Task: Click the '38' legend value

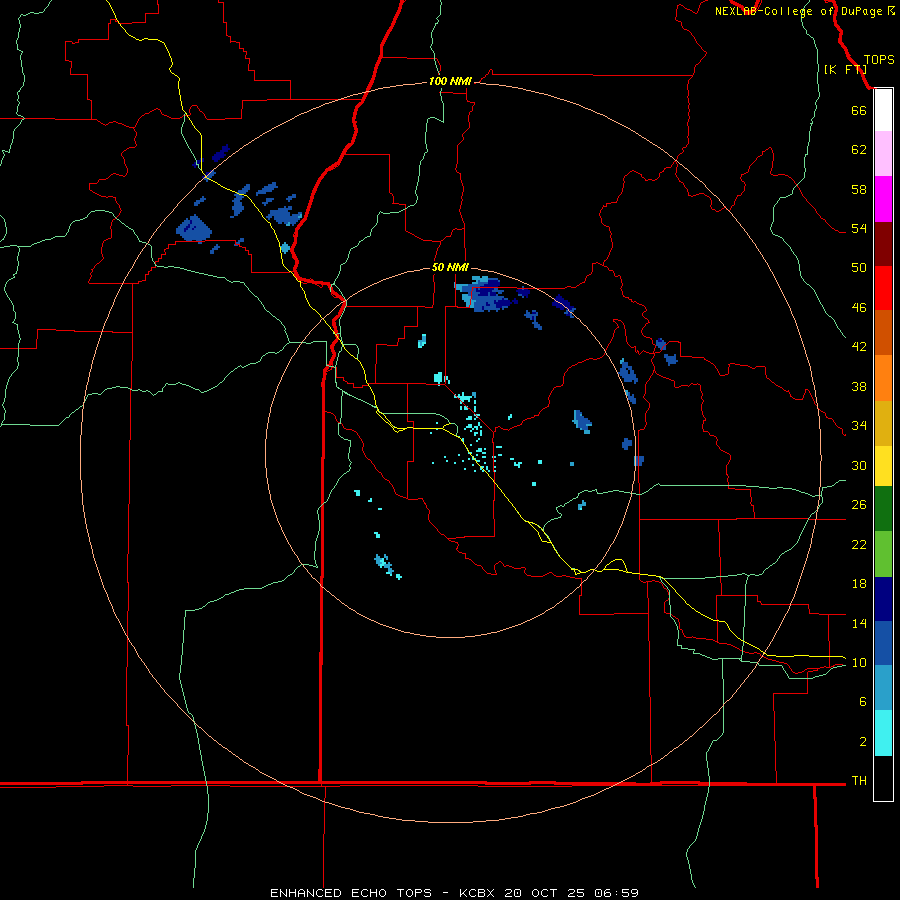Action: point(859,386)
